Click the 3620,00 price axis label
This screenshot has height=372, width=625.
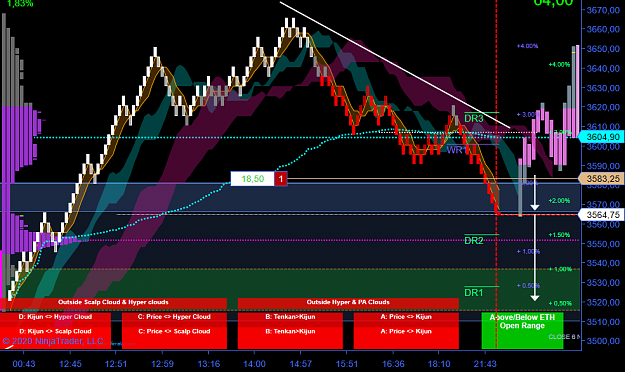tap(603, 107)
